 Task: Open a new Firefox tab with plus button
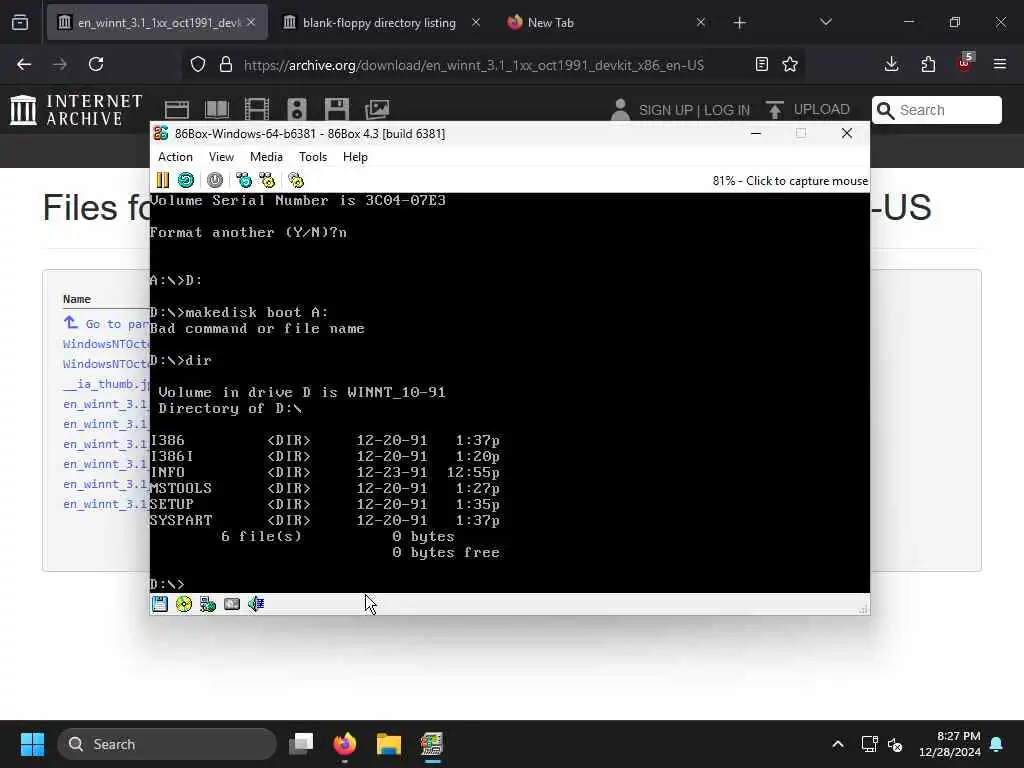tap(739, 23)
